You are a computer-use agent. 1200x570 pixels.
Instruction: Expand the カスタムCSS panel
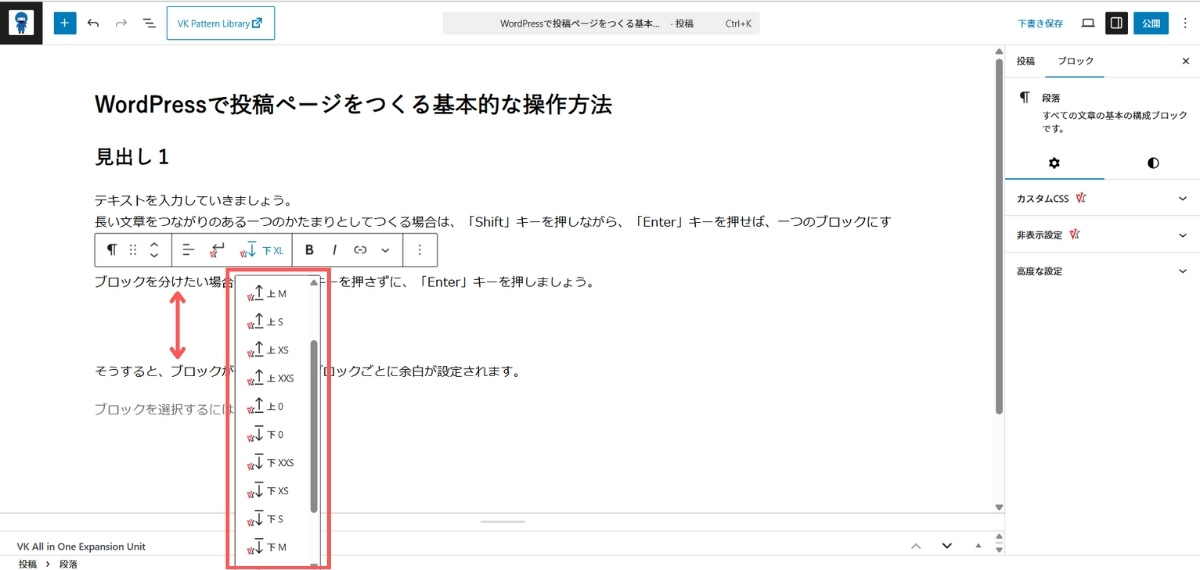click(1102, 199)
